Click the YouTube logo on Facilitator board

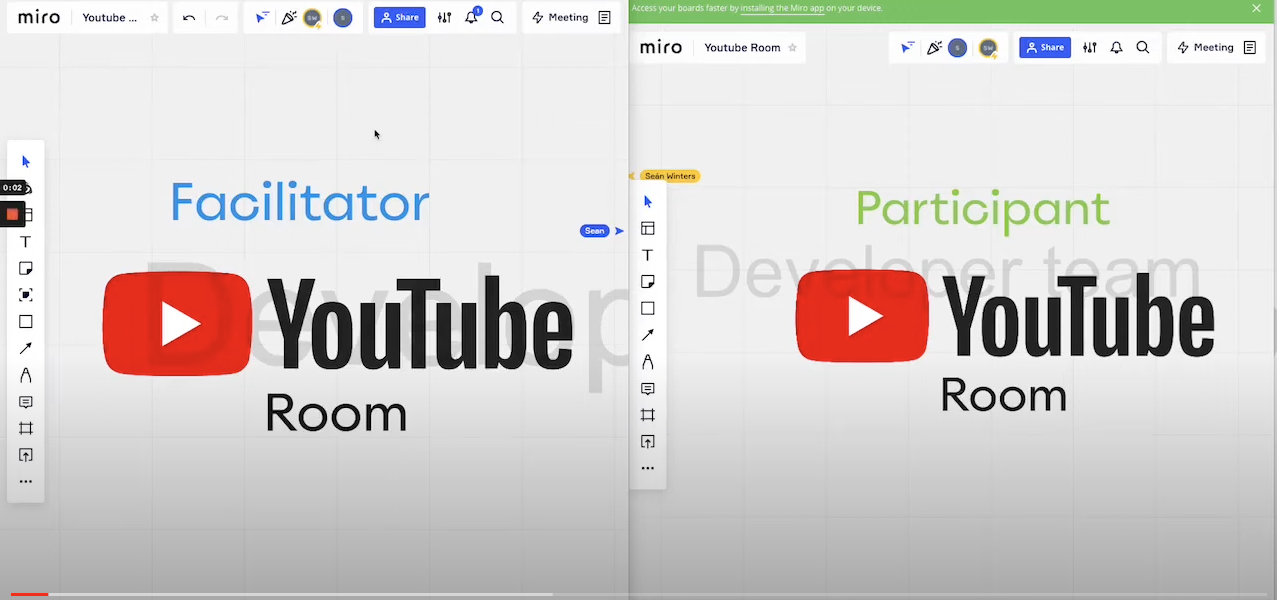338,324
